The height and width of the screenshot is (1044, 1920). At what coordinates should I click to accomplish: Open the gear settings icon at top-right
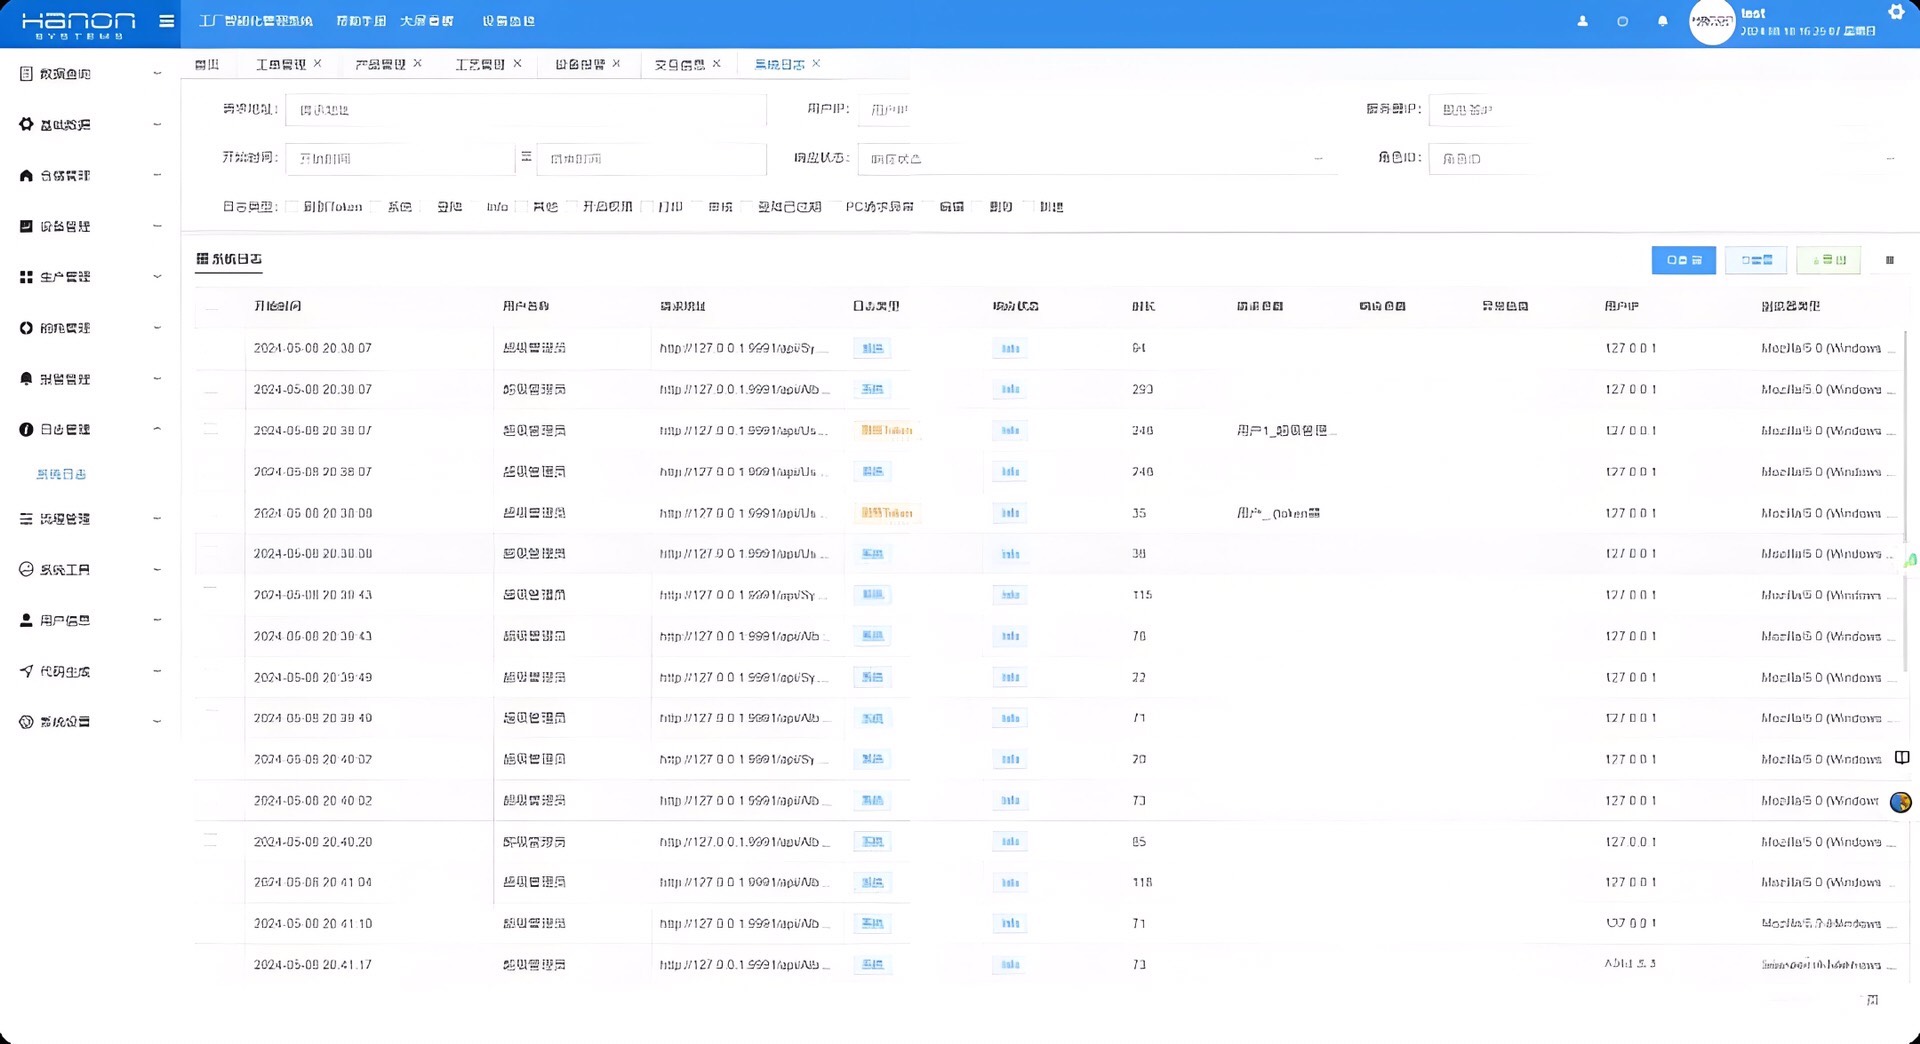click(x=1895, y=12)
